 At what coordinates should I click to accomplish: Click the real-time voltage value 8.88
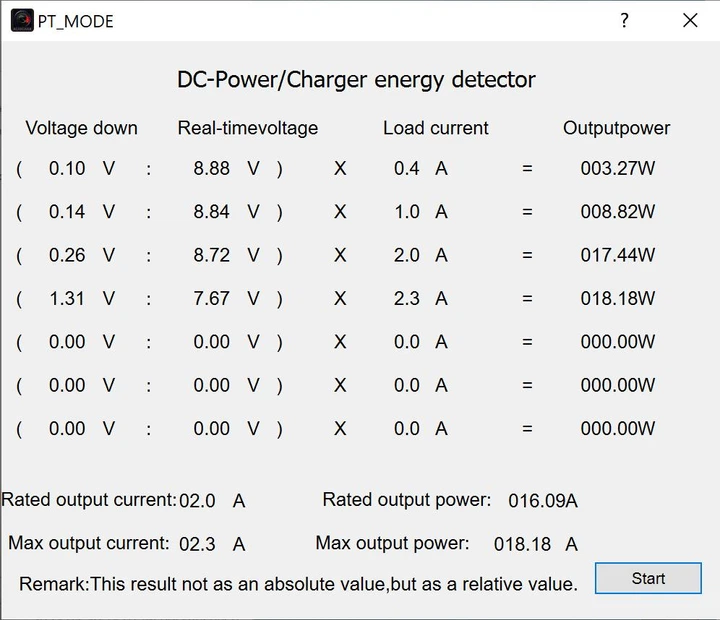(211, 169)
